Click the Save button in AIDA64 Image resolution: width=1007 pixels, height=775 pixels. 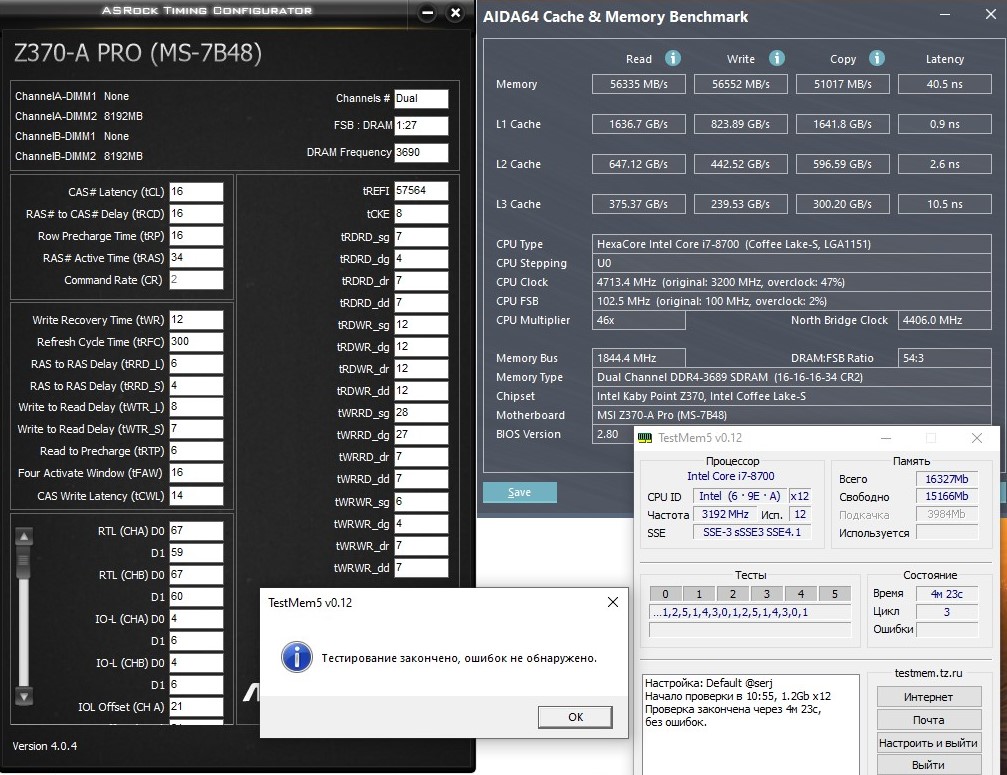[x=520, y=492]
